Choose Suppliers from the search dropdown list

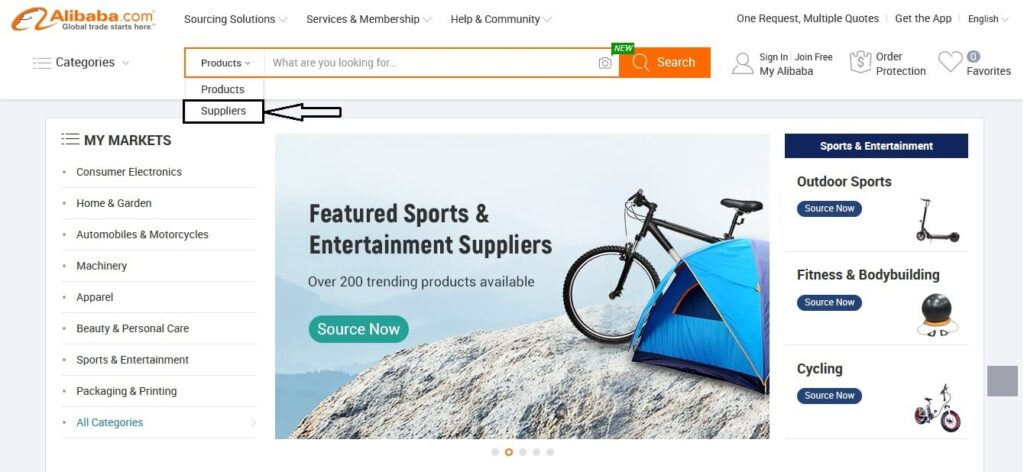(223, 111)
